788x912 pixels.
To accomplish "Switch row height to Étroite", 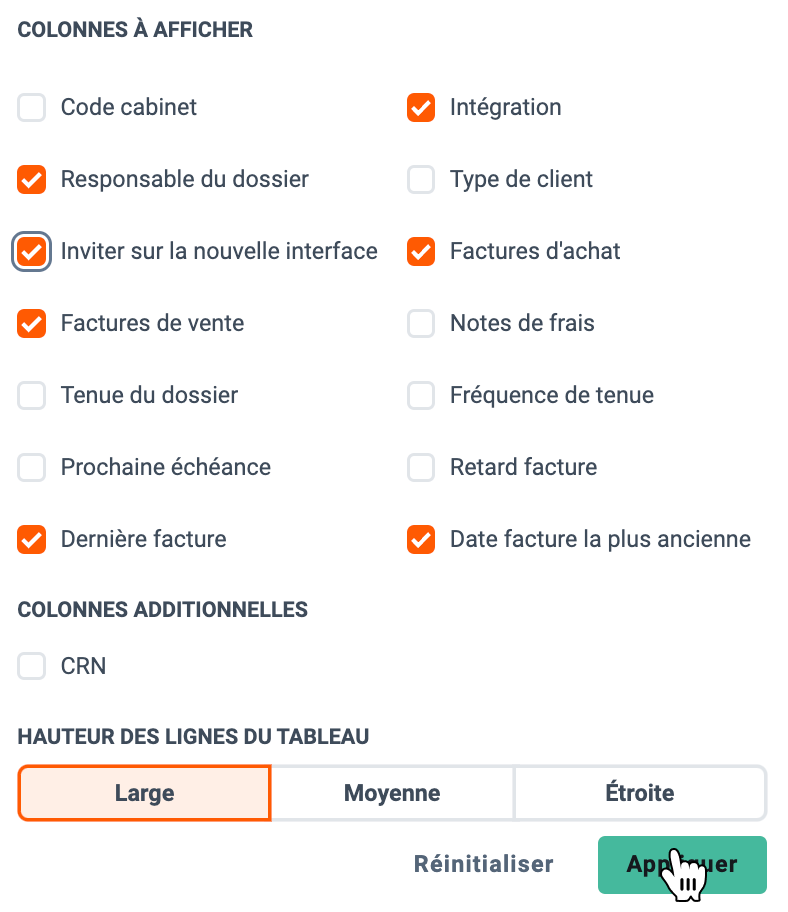I will (640, 793).
